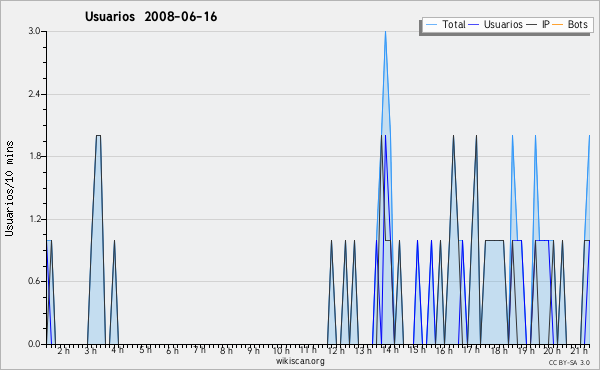600x370 pixels.
Task: Click the '9 h' x-axis label
Action: [253, 351]
